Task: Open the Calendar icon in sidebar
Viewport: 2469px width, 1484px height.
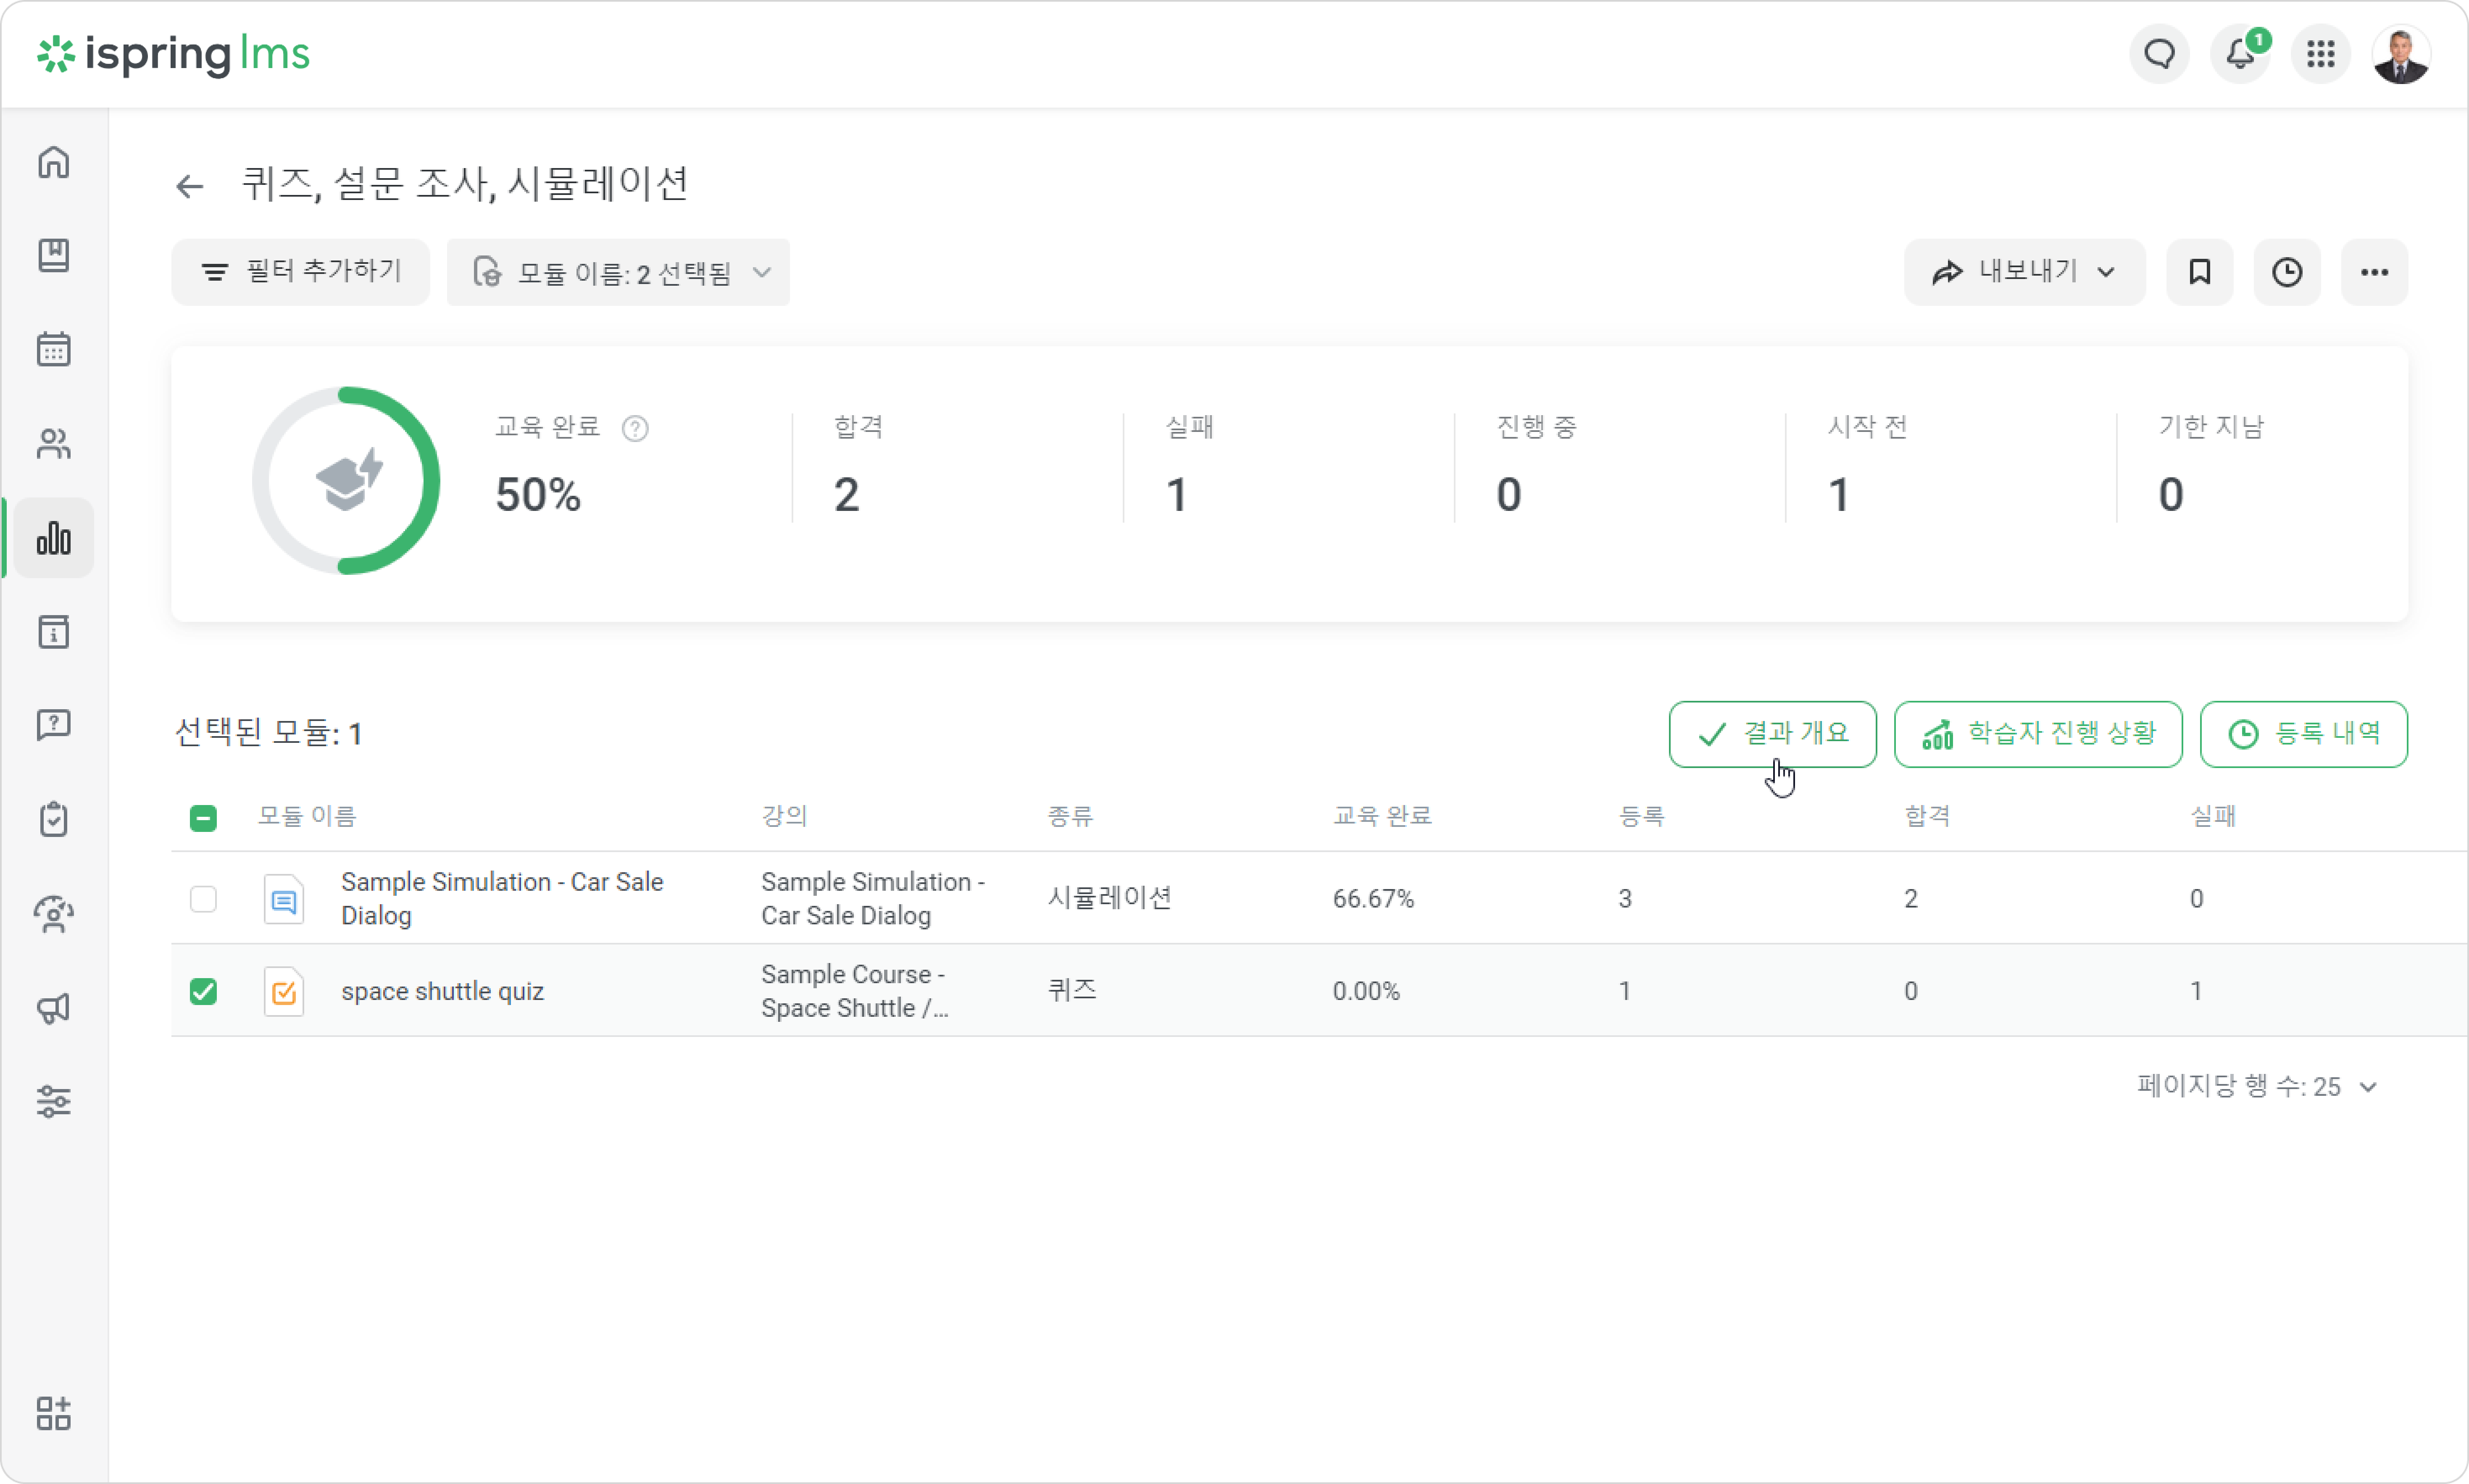Action: [54, 350]
